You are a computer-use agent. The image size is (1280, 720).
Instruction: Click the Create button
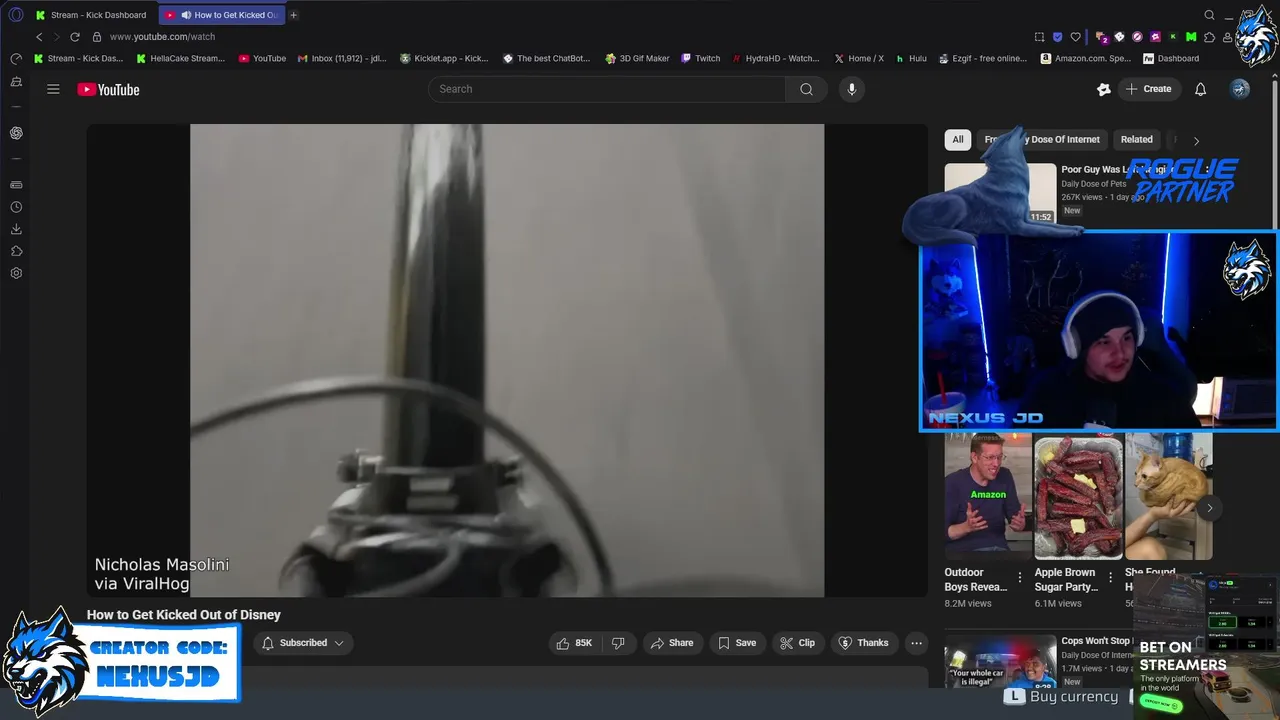[1149, 89]
